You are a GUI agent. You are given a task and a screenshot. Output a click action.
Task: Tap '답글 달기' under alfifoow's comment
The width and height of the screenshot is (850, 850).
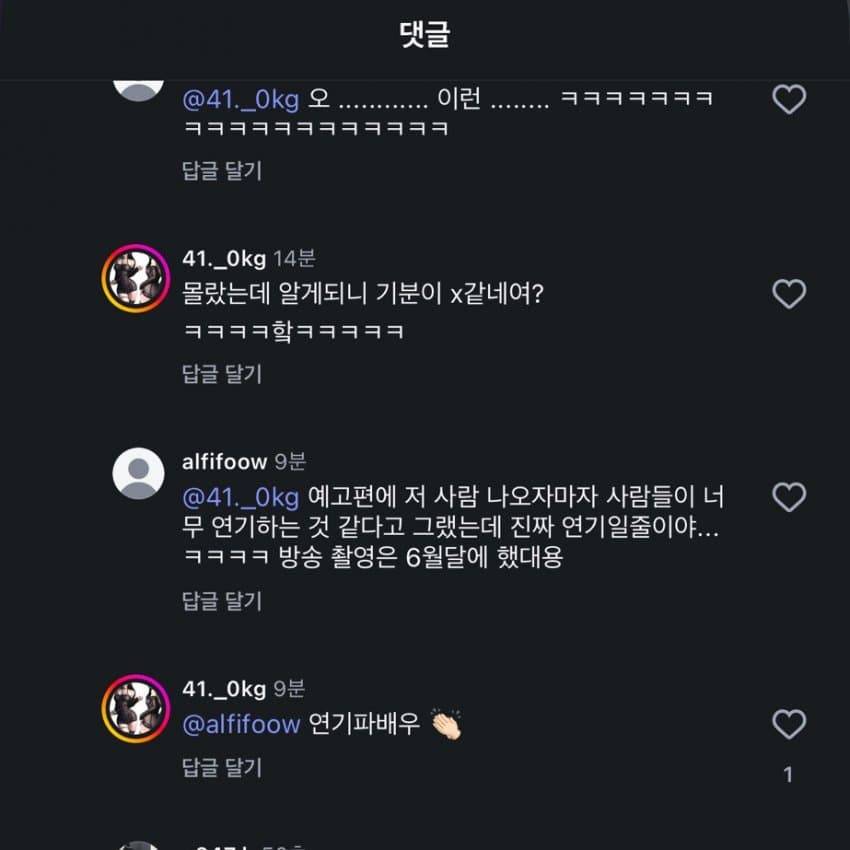tap(221, 601)
